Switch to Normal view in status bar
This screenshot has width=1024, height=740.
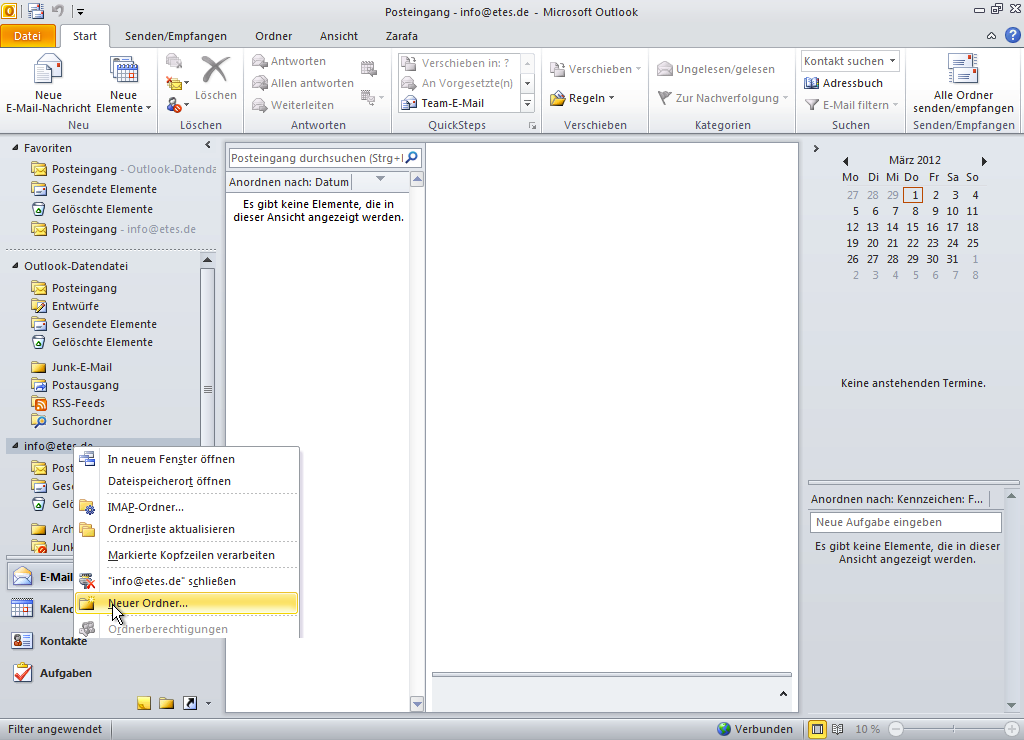[x=817, y=729]
